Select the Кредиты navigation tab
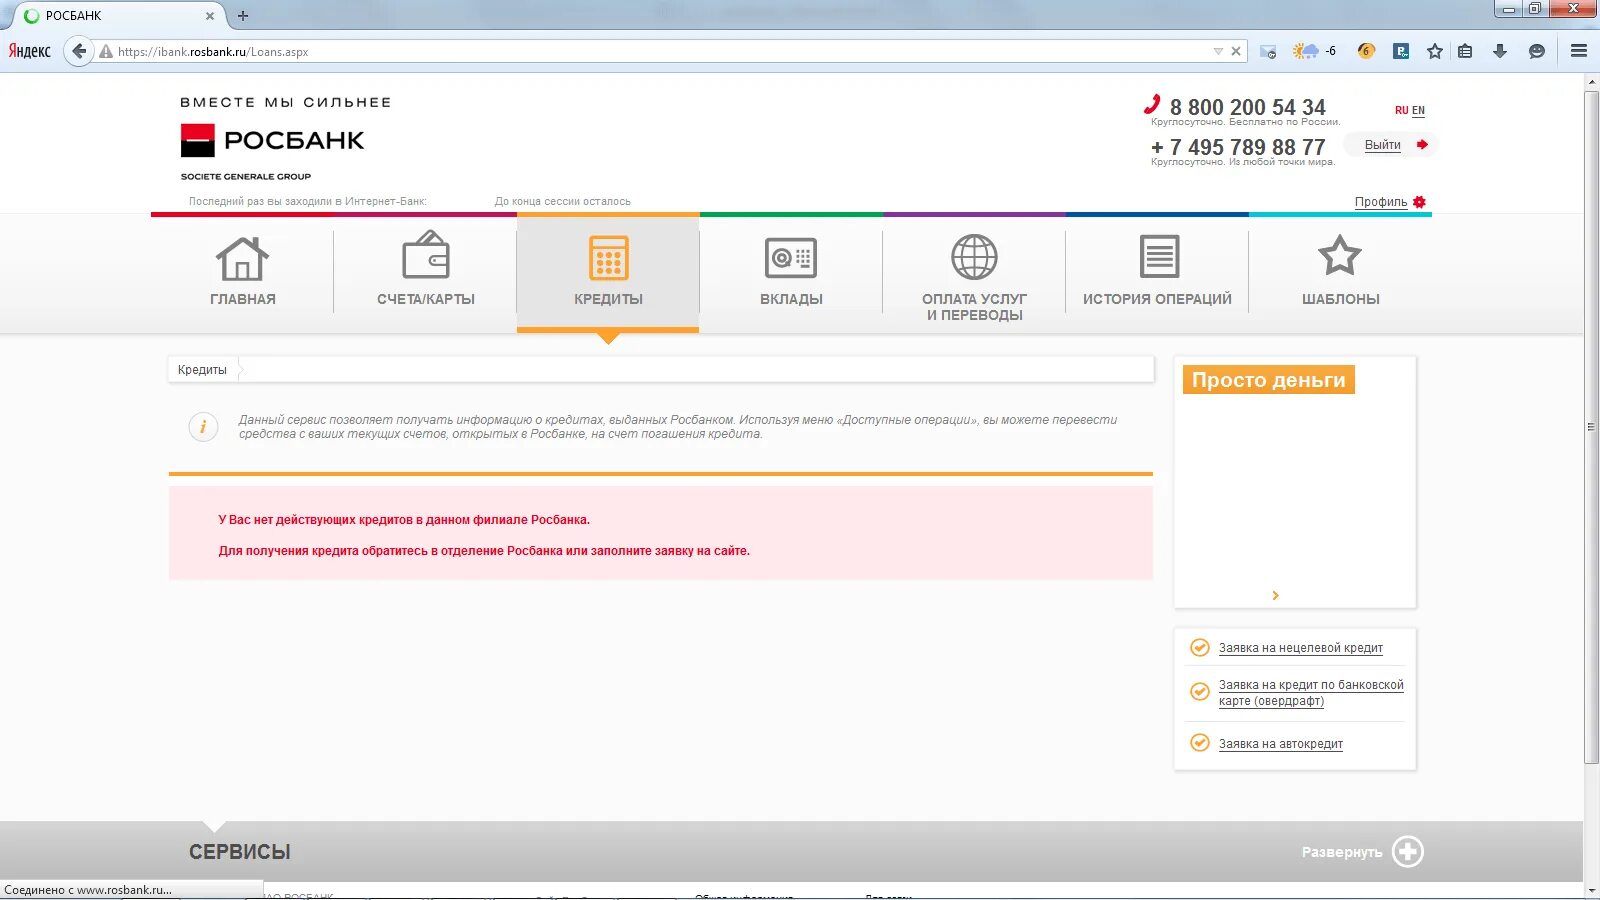 tap(608, 272)
